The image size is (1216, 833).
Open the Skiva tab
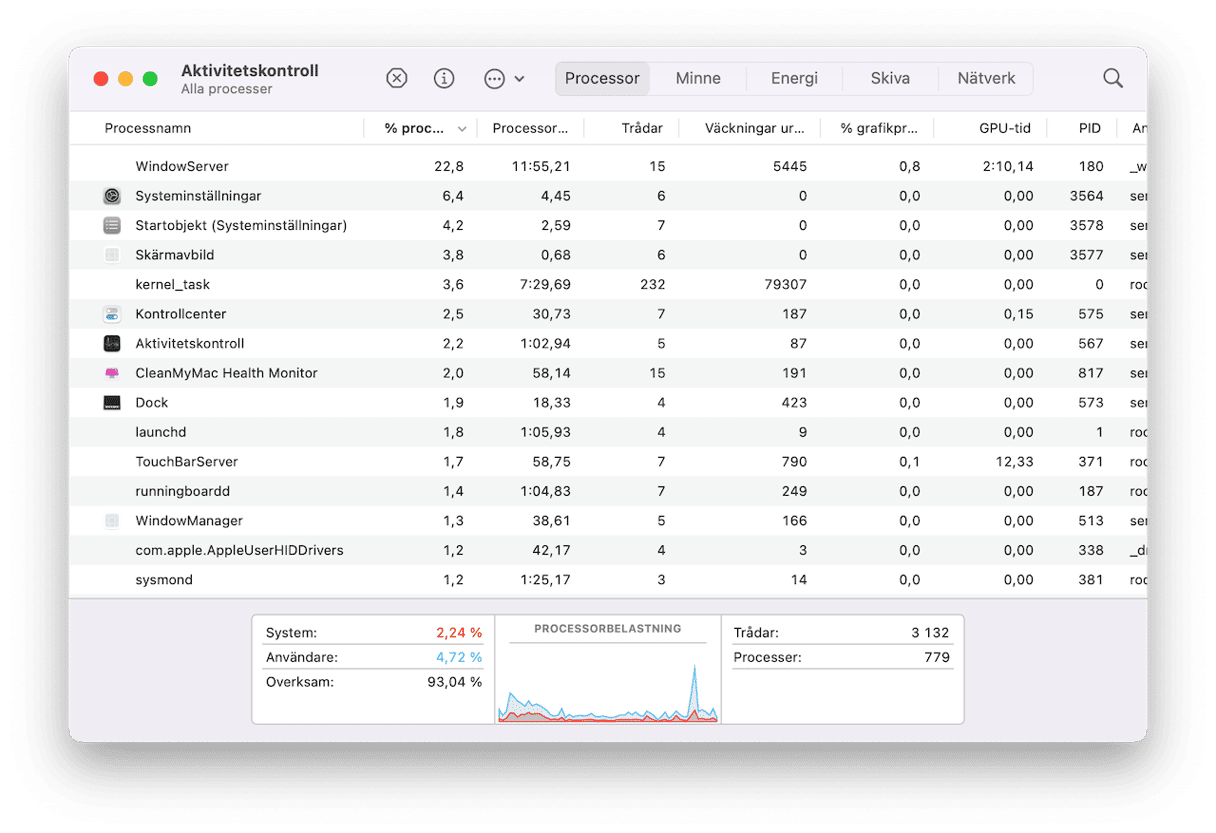point(890,78)
